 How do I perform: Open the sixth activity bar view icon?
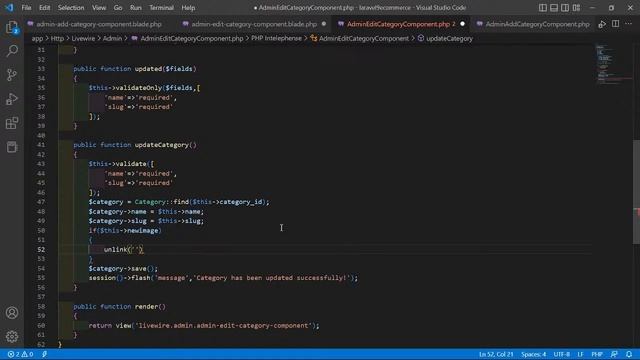click(12, 147)
